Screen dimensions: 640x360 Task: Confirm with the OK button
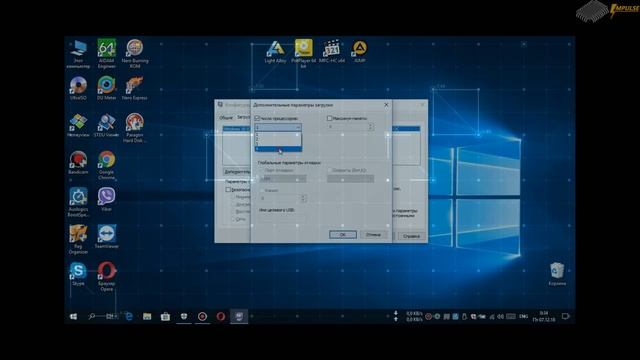point(343,235)
